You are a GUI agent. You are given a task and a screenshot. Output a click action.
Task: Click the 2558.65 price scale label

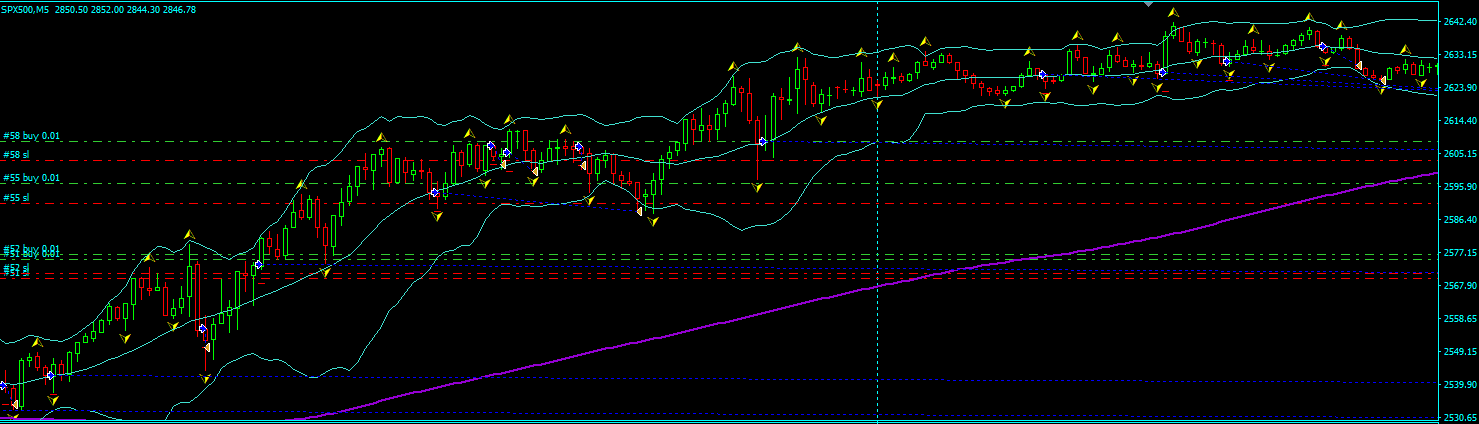1461,319
